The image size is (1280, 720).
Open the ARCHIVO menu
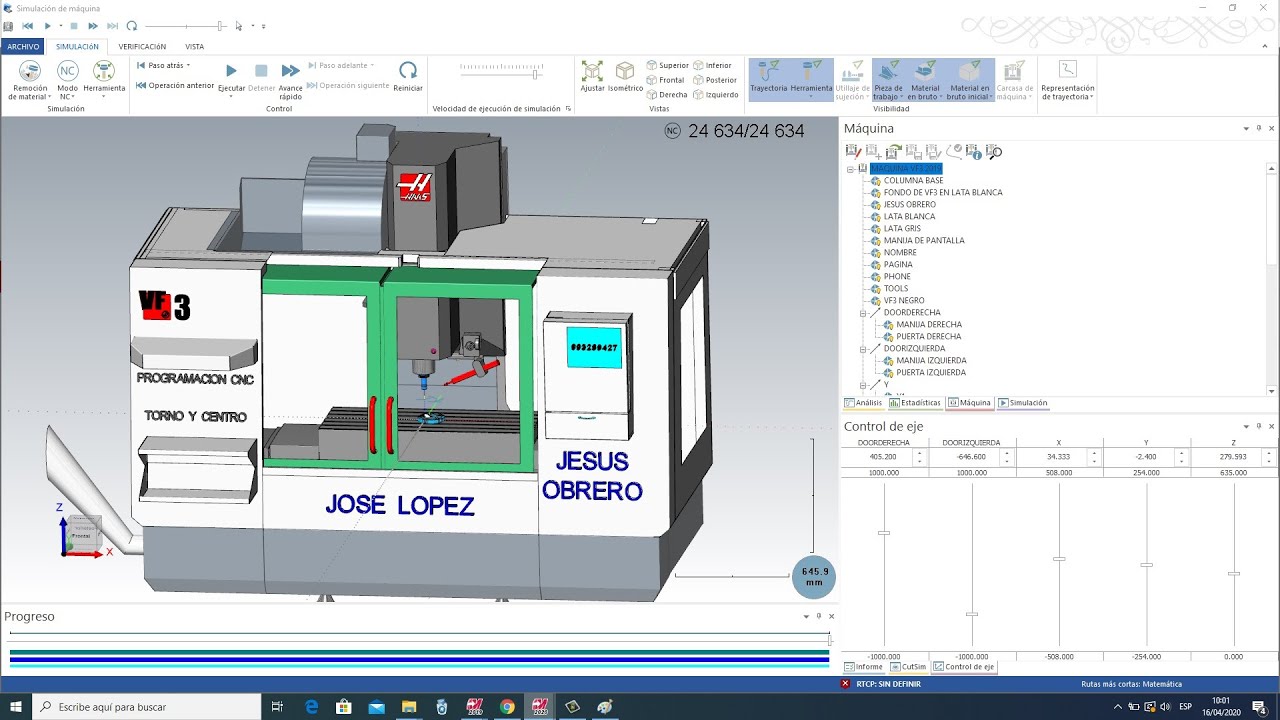(x=23, y=46)
